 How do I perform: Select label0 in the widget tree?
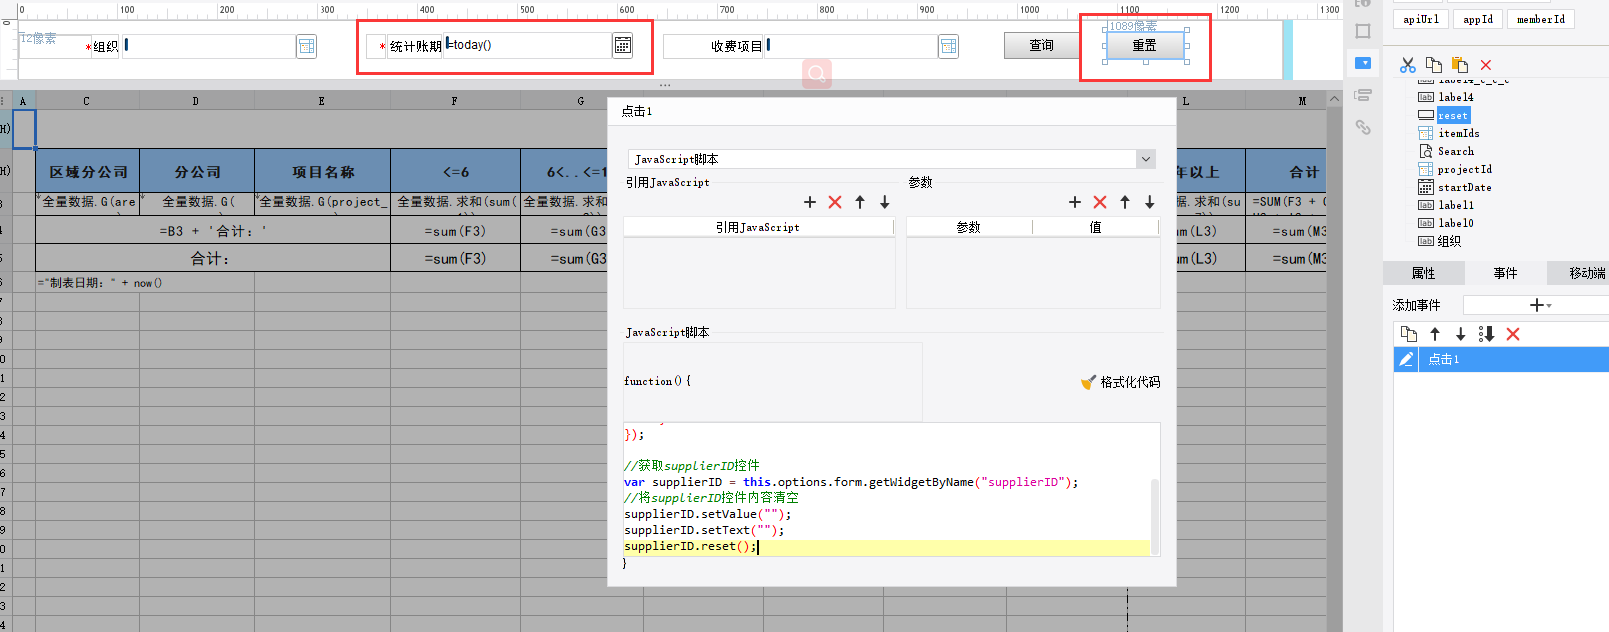click(x=1455, y=223)
